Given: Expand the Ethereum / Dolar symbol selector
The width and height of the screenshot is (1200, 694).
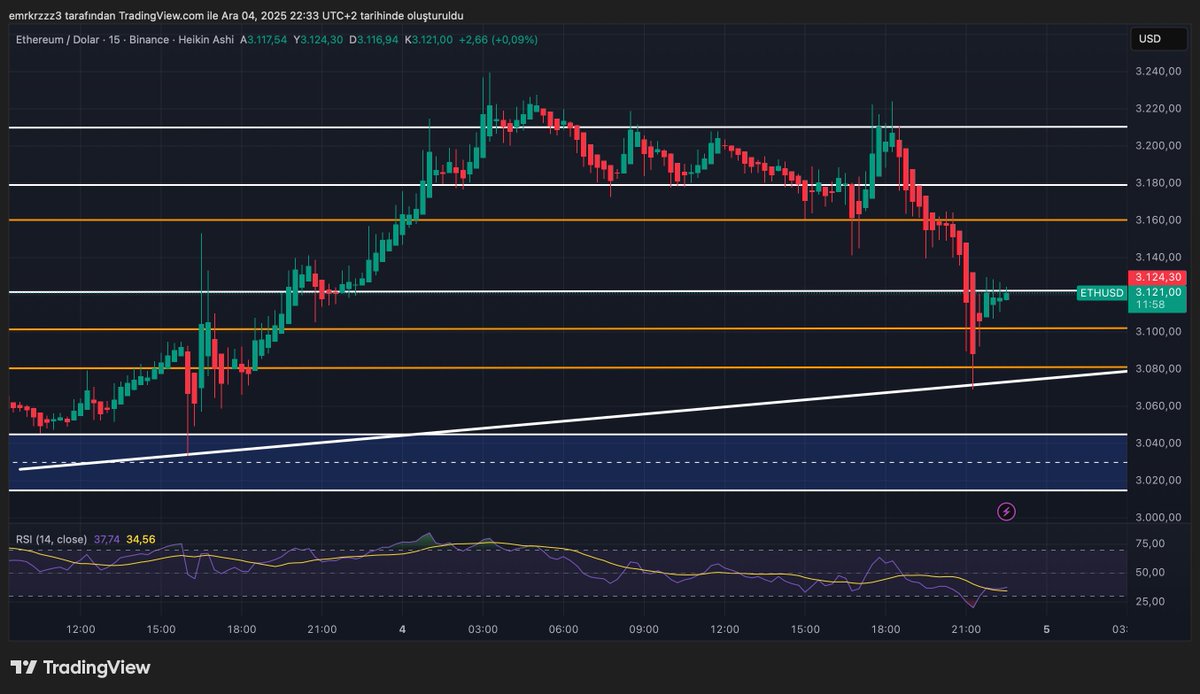Looking at the screenshot, I should (x=60, y=40).
